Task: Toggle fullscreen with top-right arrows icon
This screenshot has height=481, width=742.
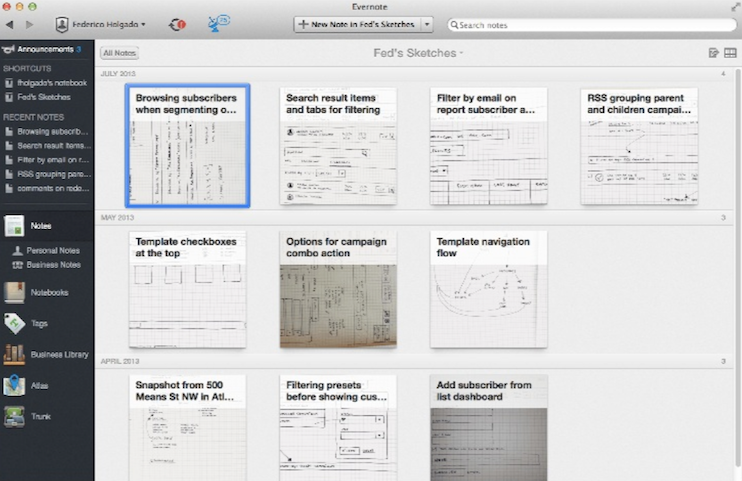Action: [735, 7]
